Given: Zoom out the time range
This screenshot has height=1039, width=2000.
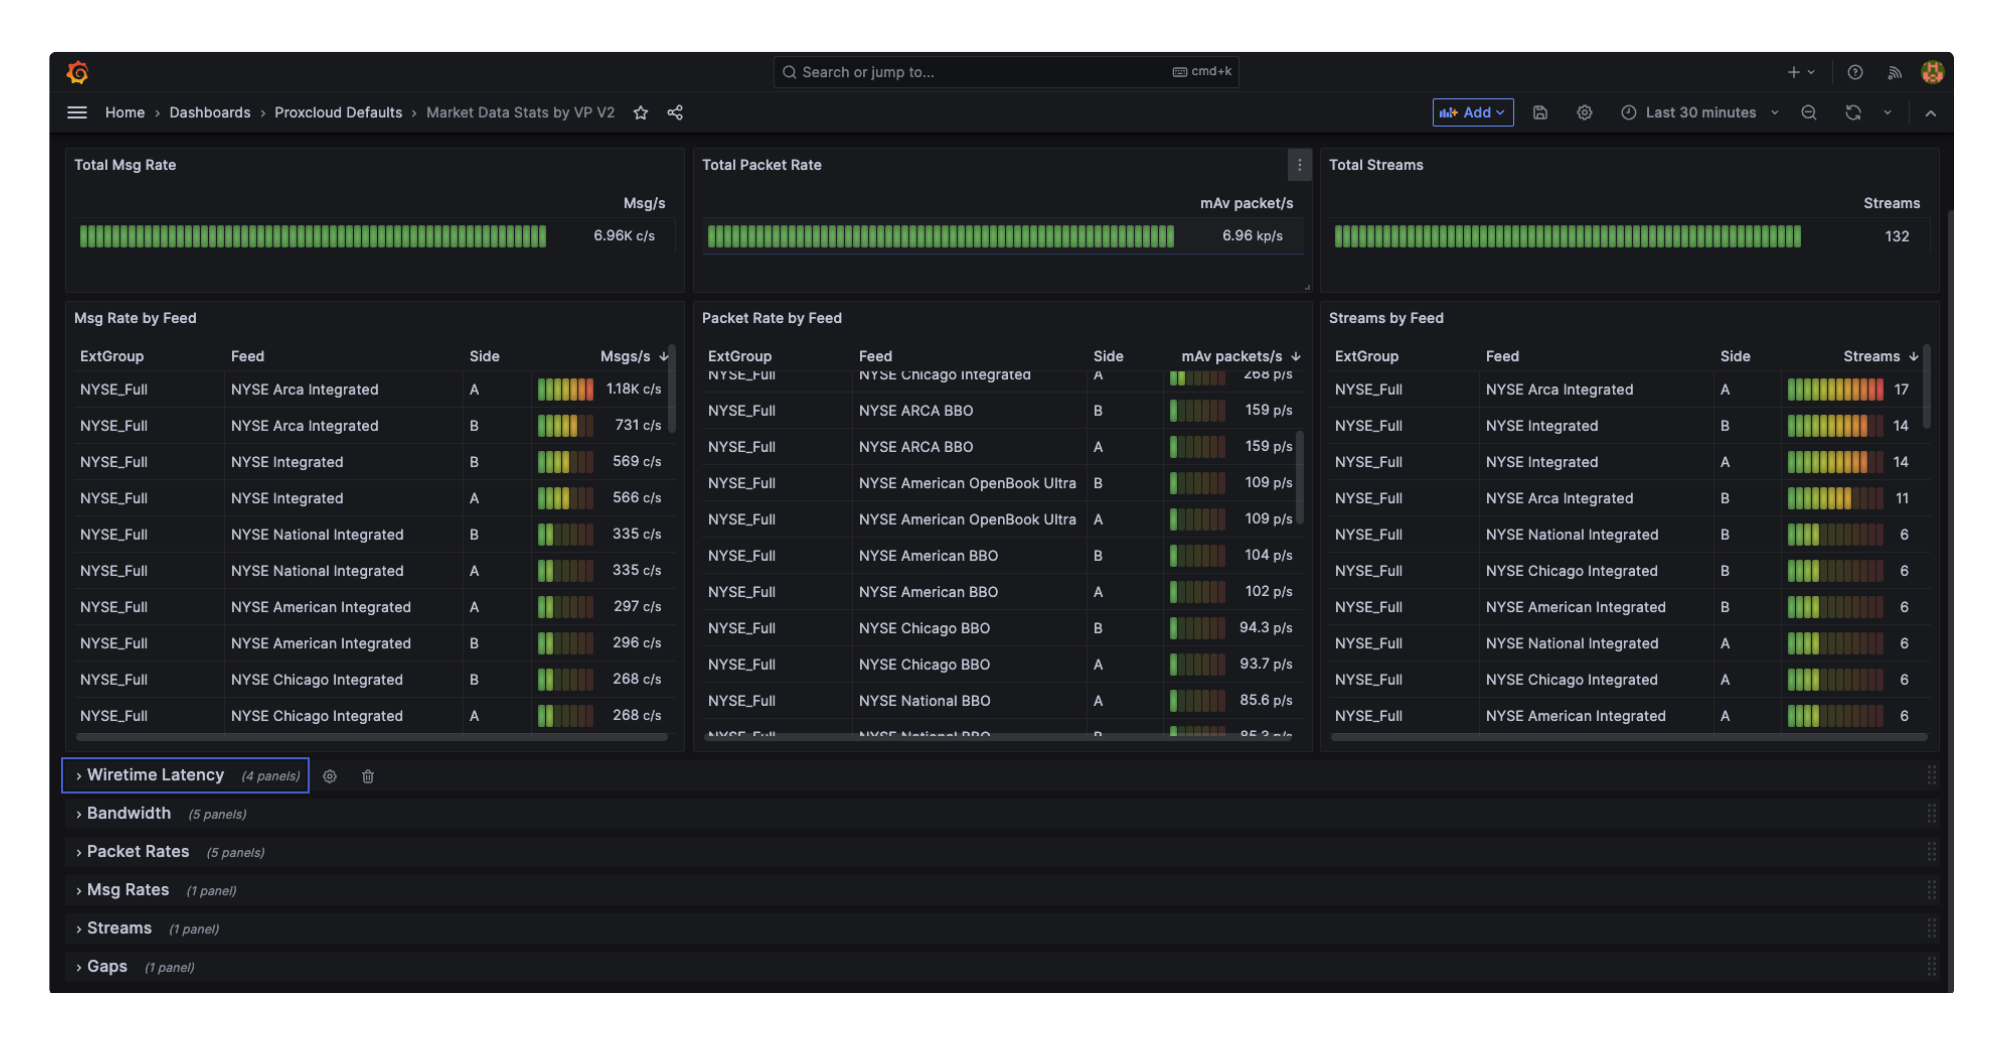Looking at the screenshot, I should tap(1809, 113).
